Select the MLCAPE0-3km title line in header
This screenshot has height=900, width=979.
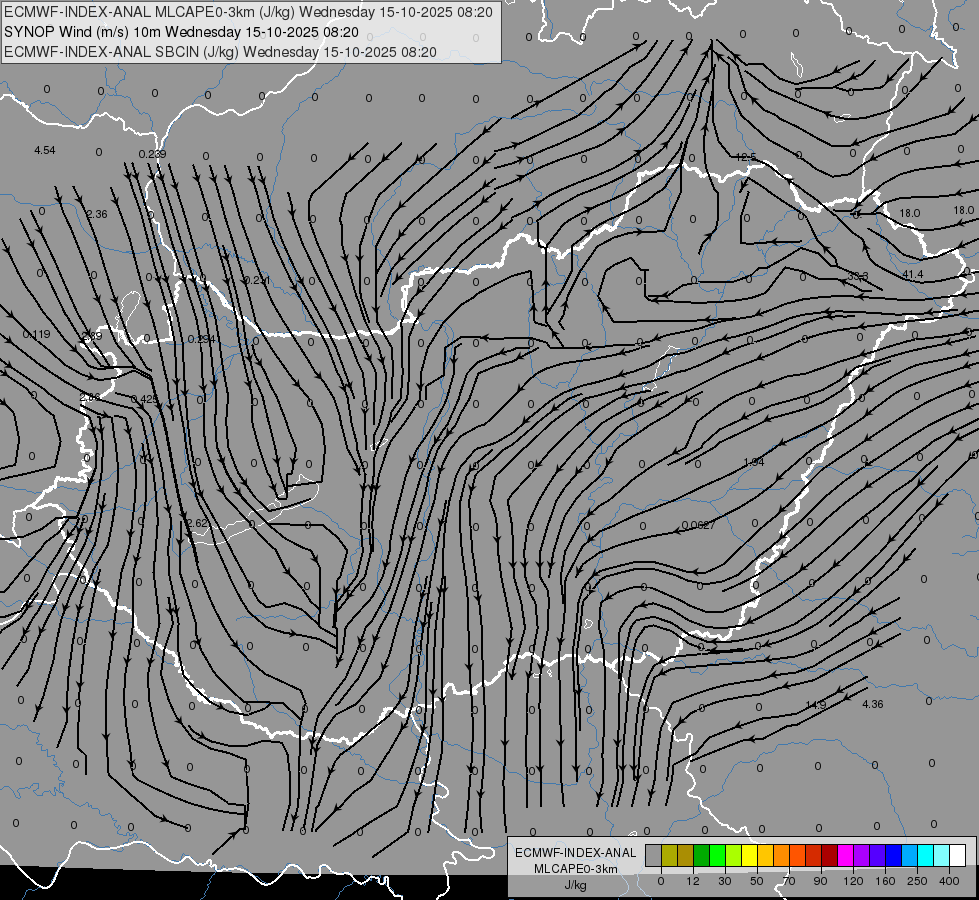pyautogui.click(x=248, y=12)
